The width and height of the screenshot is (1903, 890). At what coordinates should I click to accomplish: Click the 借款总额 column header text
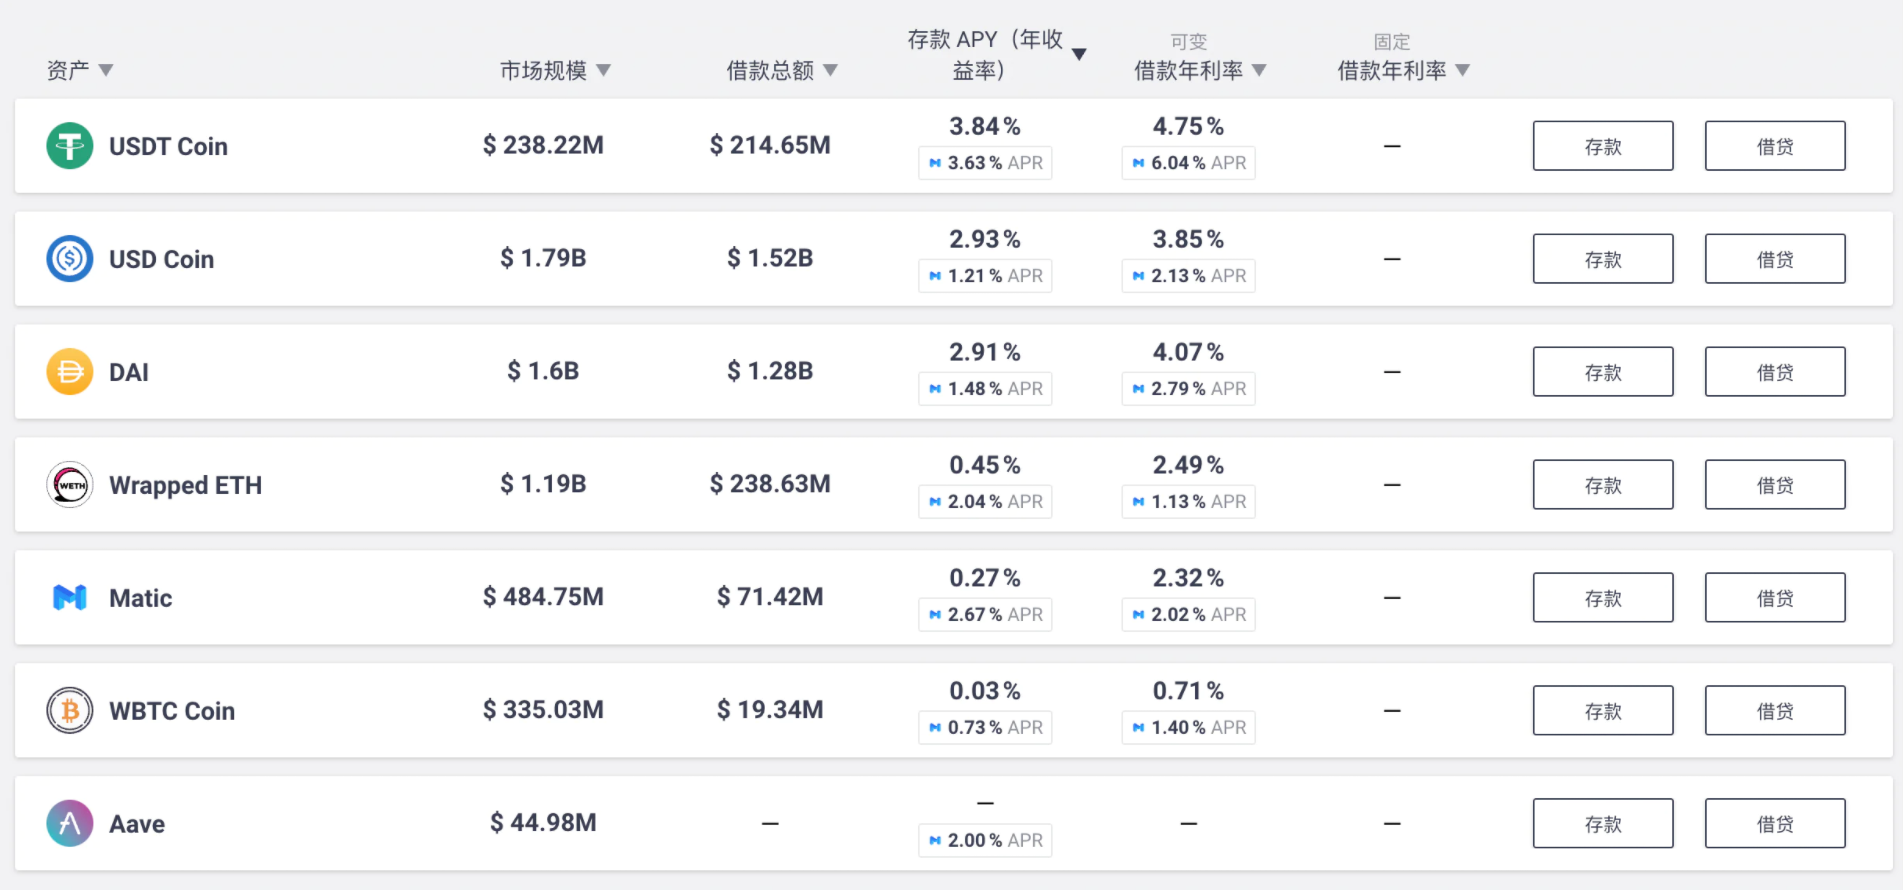[x=770, y=70]
